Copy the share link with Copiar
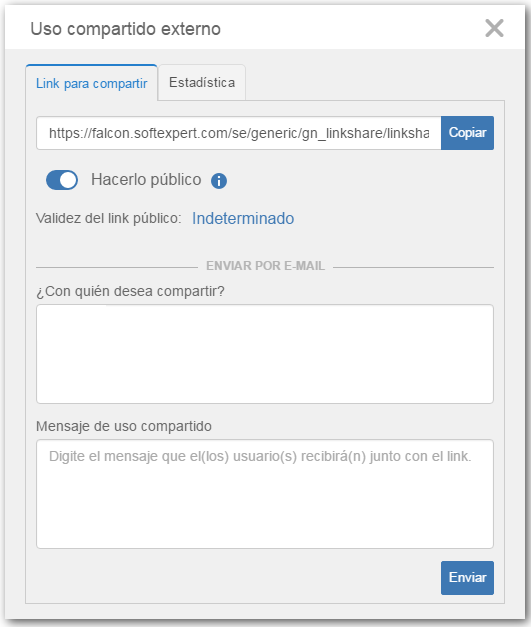Image resolution: width=531 pixels, height=627 pixels. 467,133
